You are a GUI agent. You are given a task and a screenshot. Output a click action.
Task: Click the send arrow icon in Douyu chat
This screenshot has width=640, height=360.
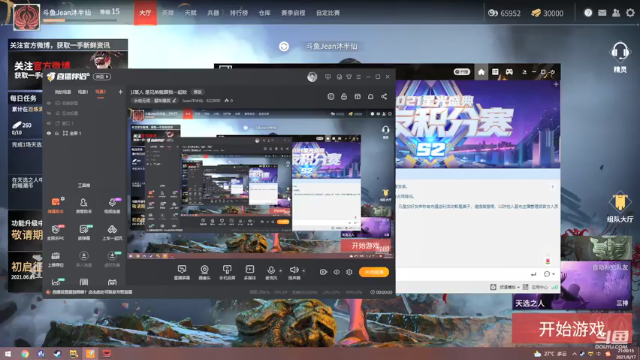[533, 274]
